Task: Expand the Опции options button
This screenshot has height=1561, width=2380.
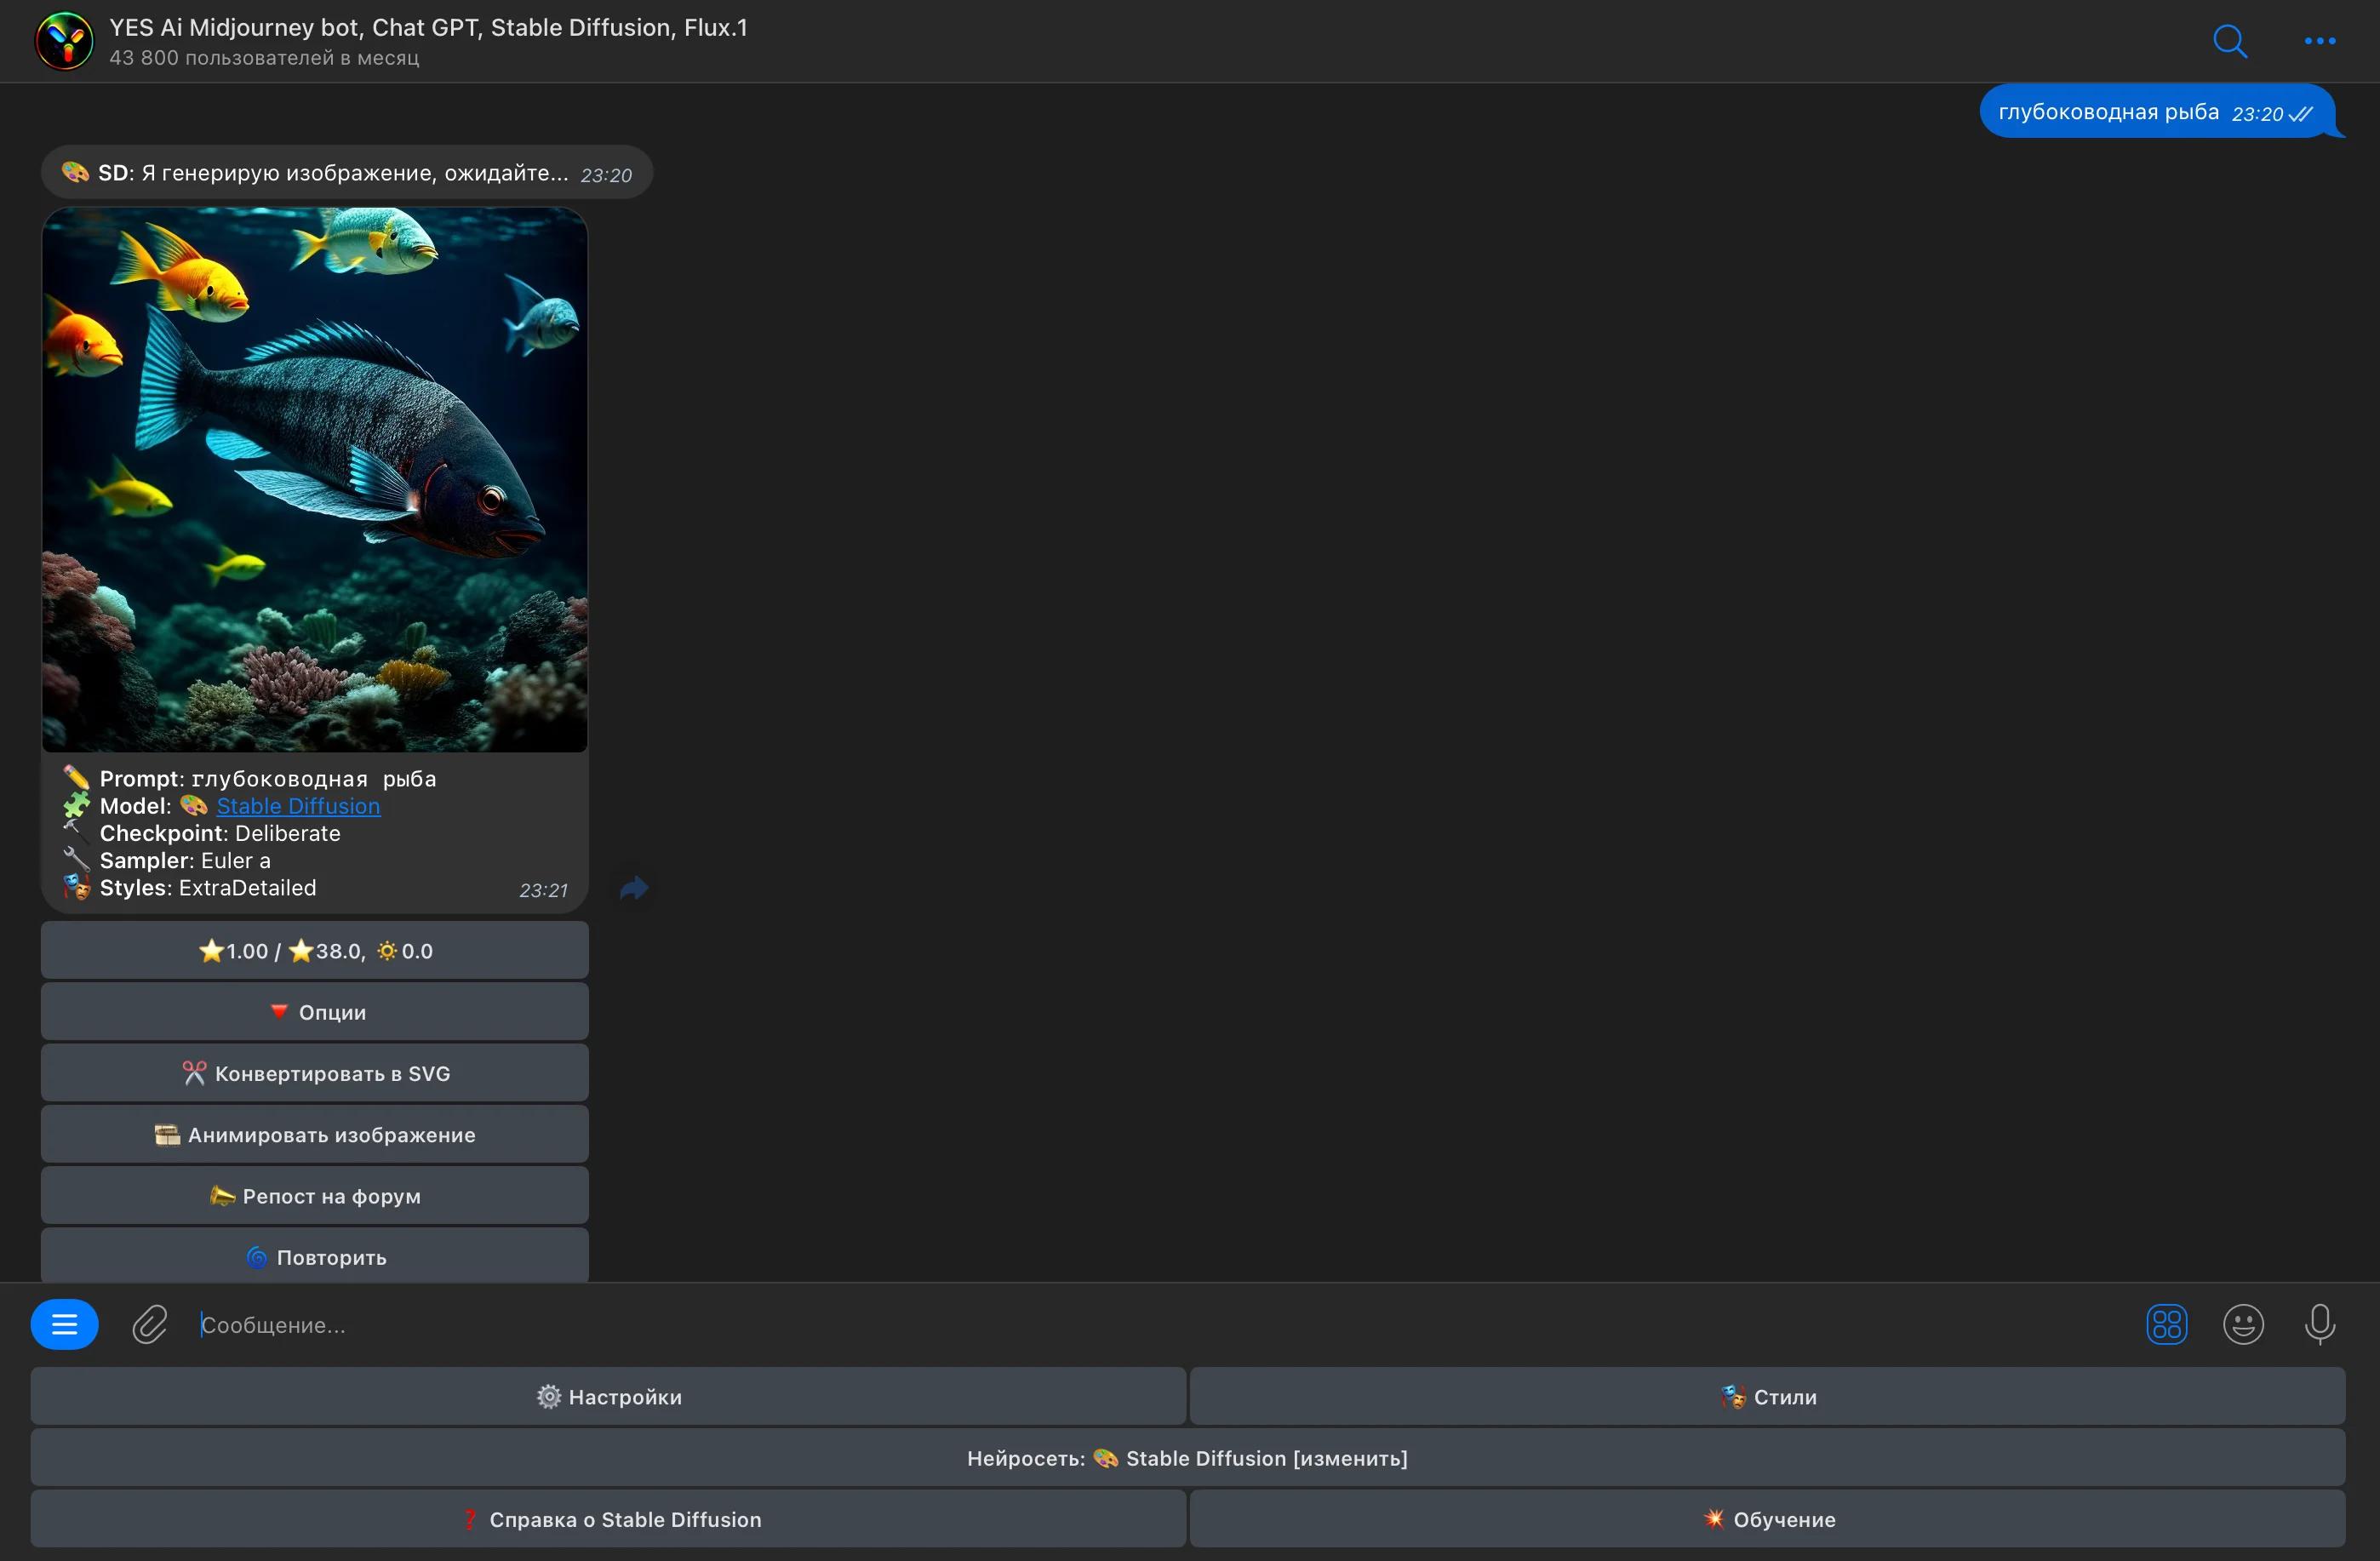Action: point(314,1011)
